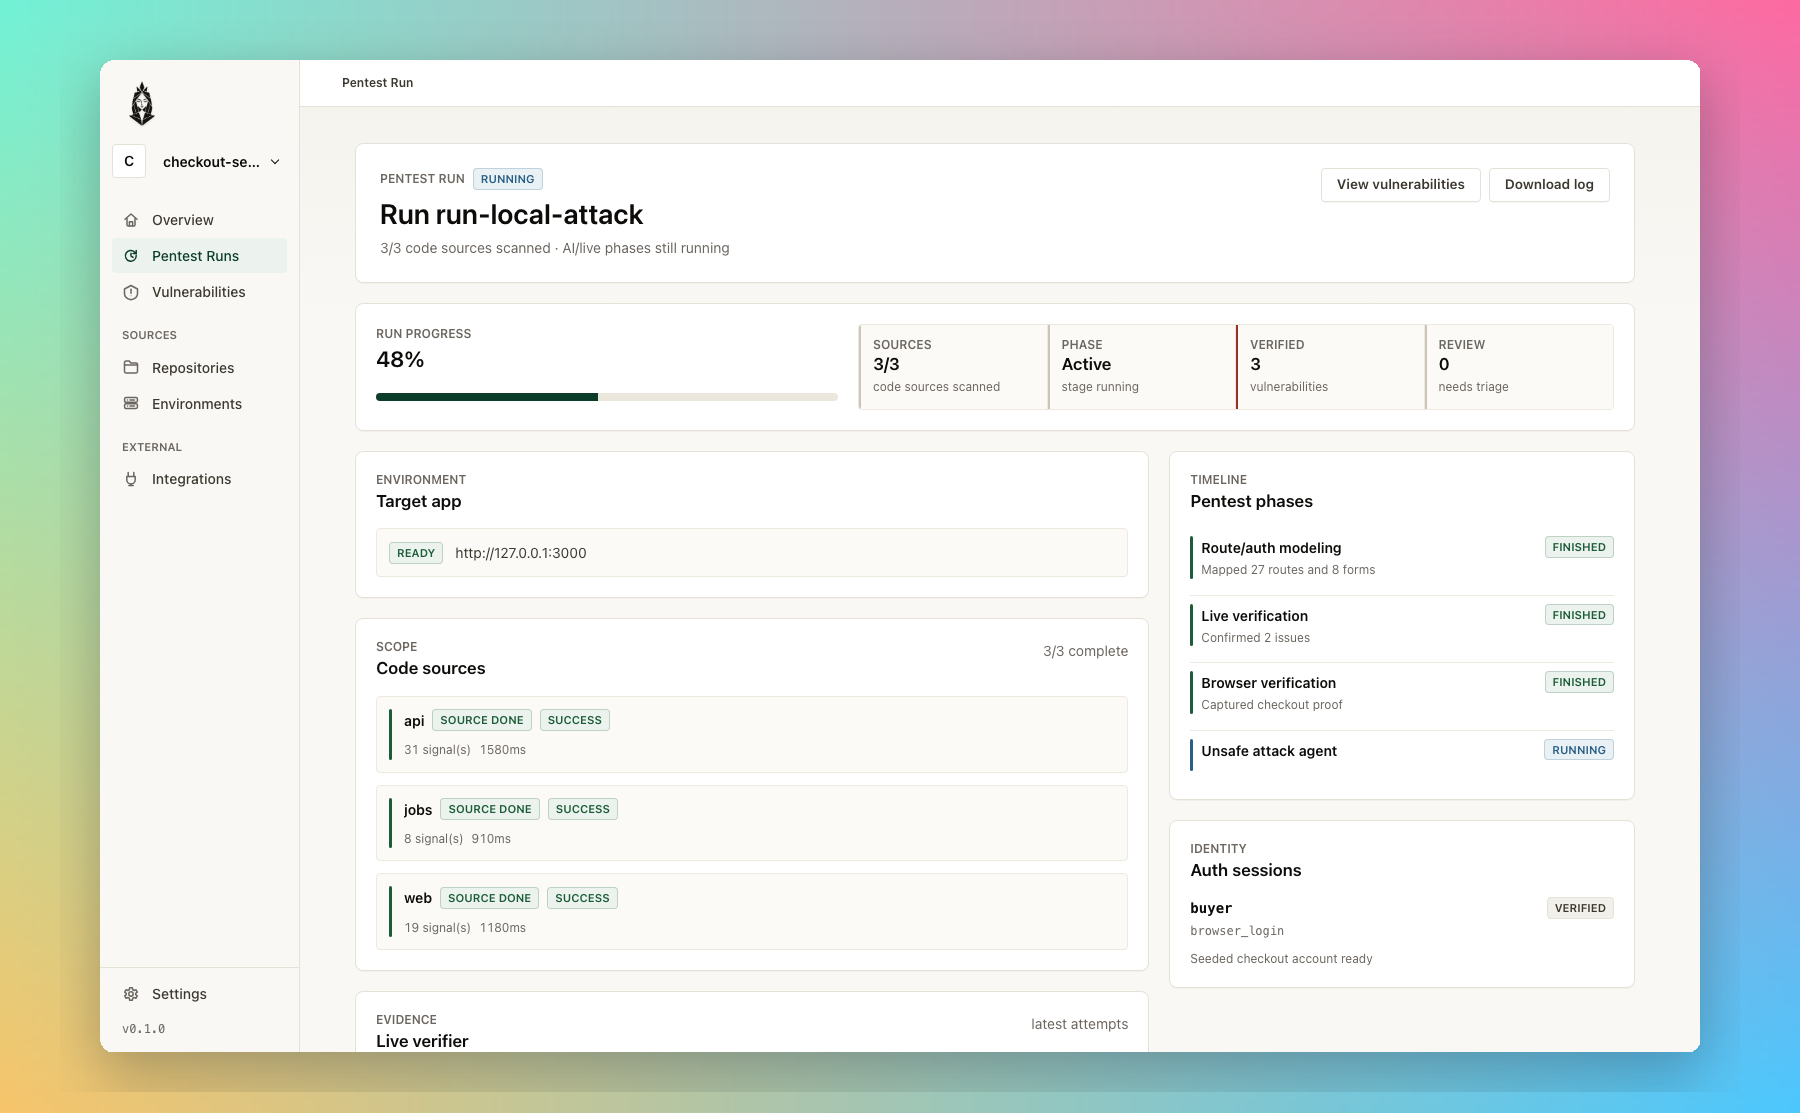Image resolution: width=1800 pixels, height=1113 pixels.
Task: Click the Vulnerabilities shield icon
Action: pos(131,292)
